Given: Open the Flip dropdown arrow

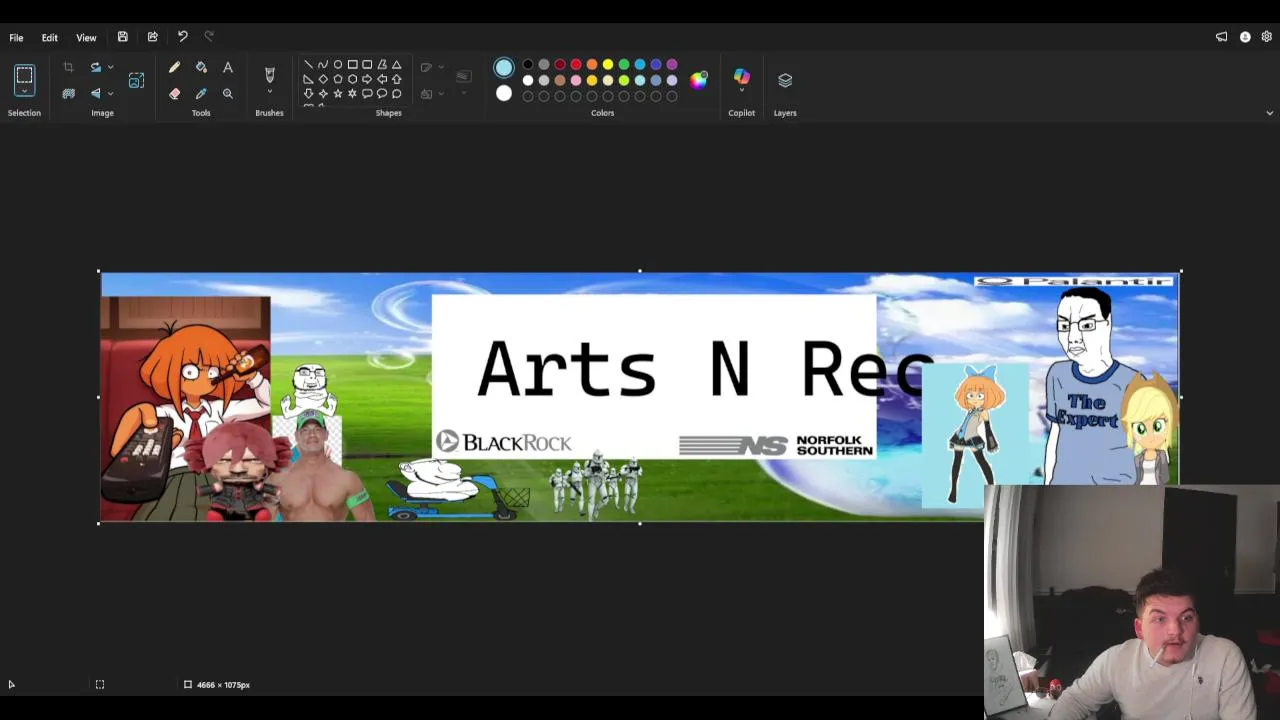Looking at the screenshot, I should pyautogui.click(x=110, y=93).
